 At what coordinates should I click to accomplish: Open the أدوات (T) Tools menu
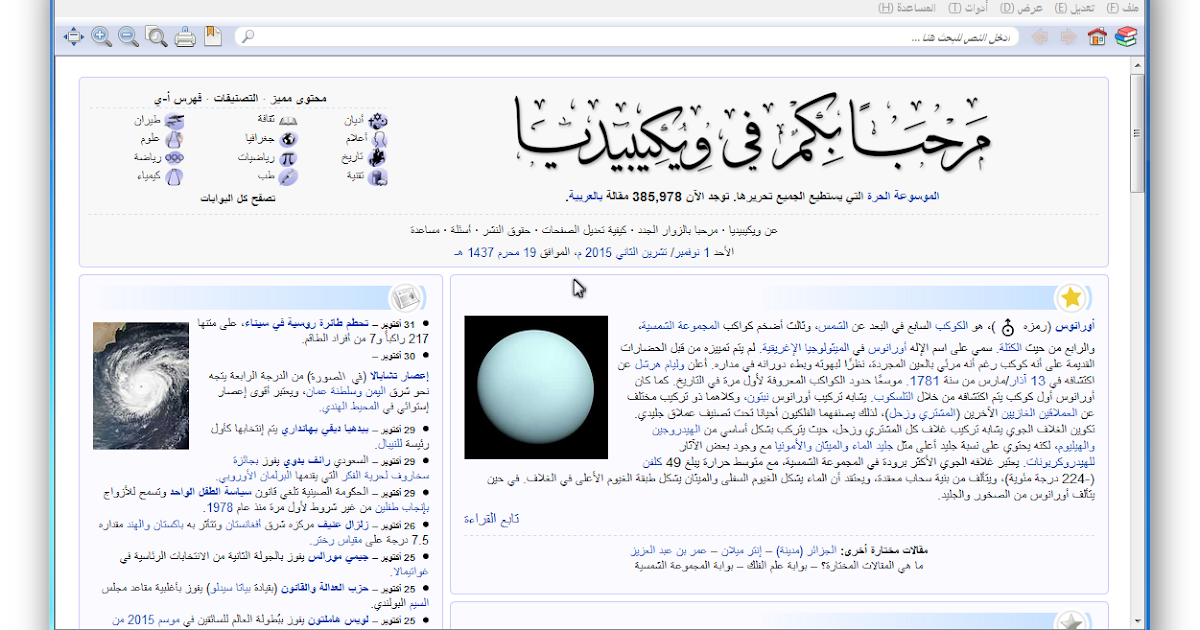click(x=969, y=8)
